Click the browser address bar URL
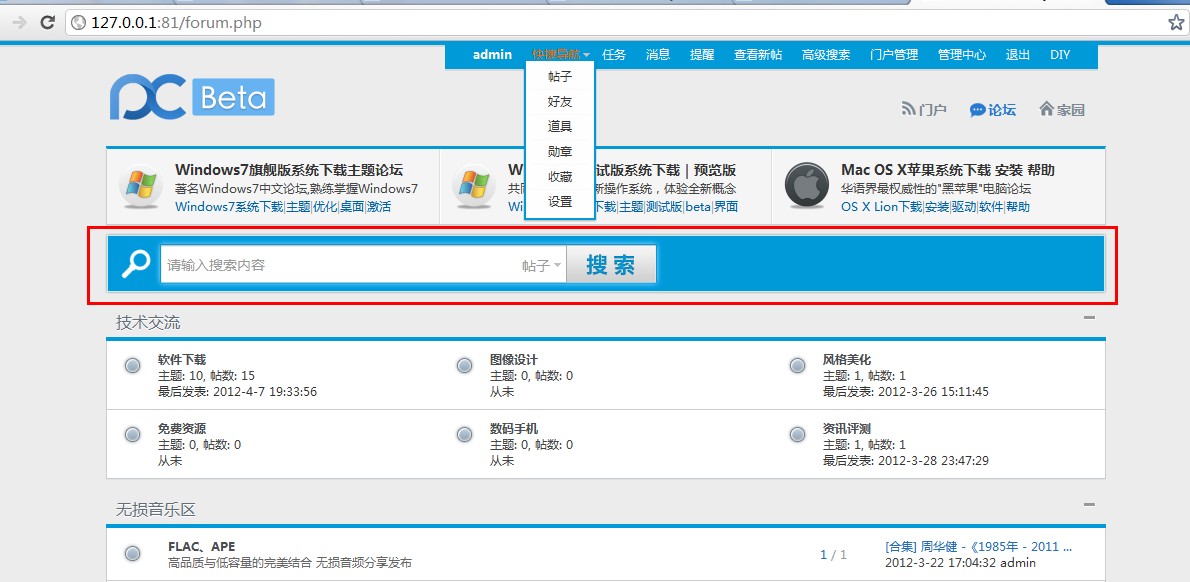Viewport: 1190px width, 582px height. (x=176, y=23)
